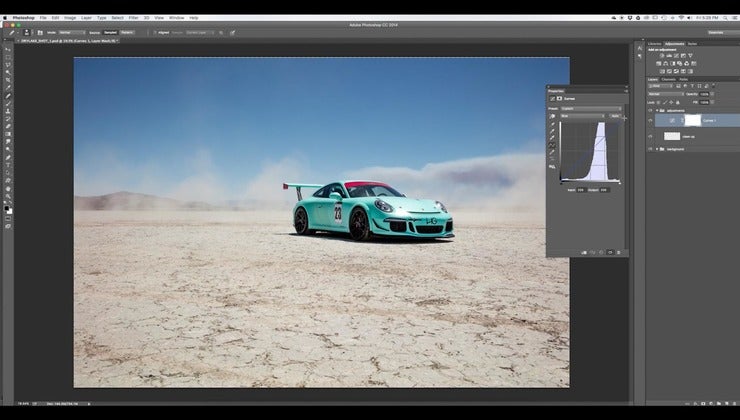Hide the background group layer

click(x=650, y=149)
